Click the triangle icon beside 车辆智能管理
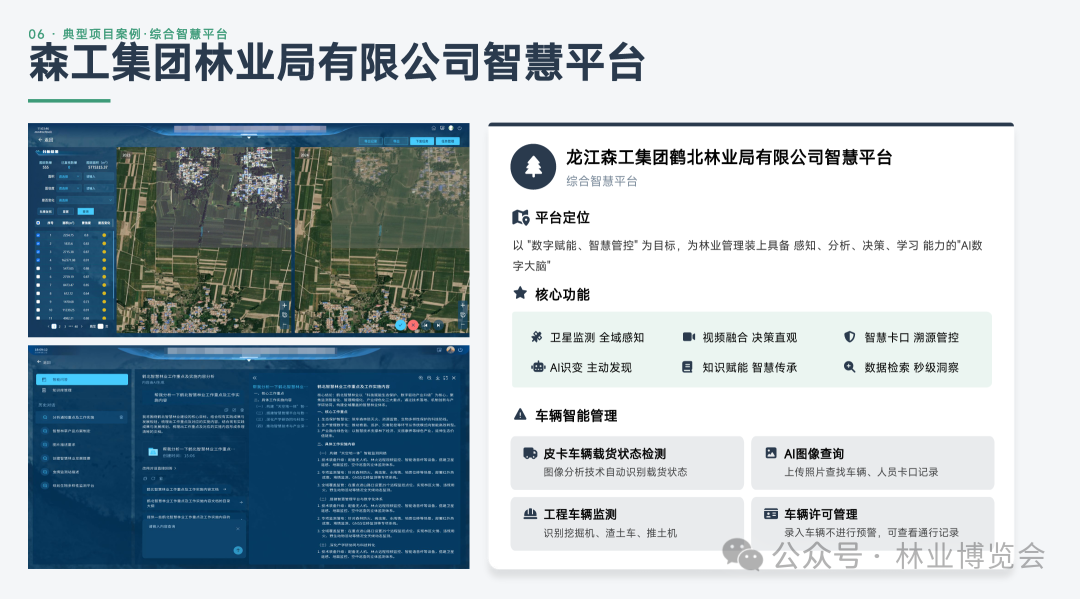The image size is (1080, 599). click(520, 414)
